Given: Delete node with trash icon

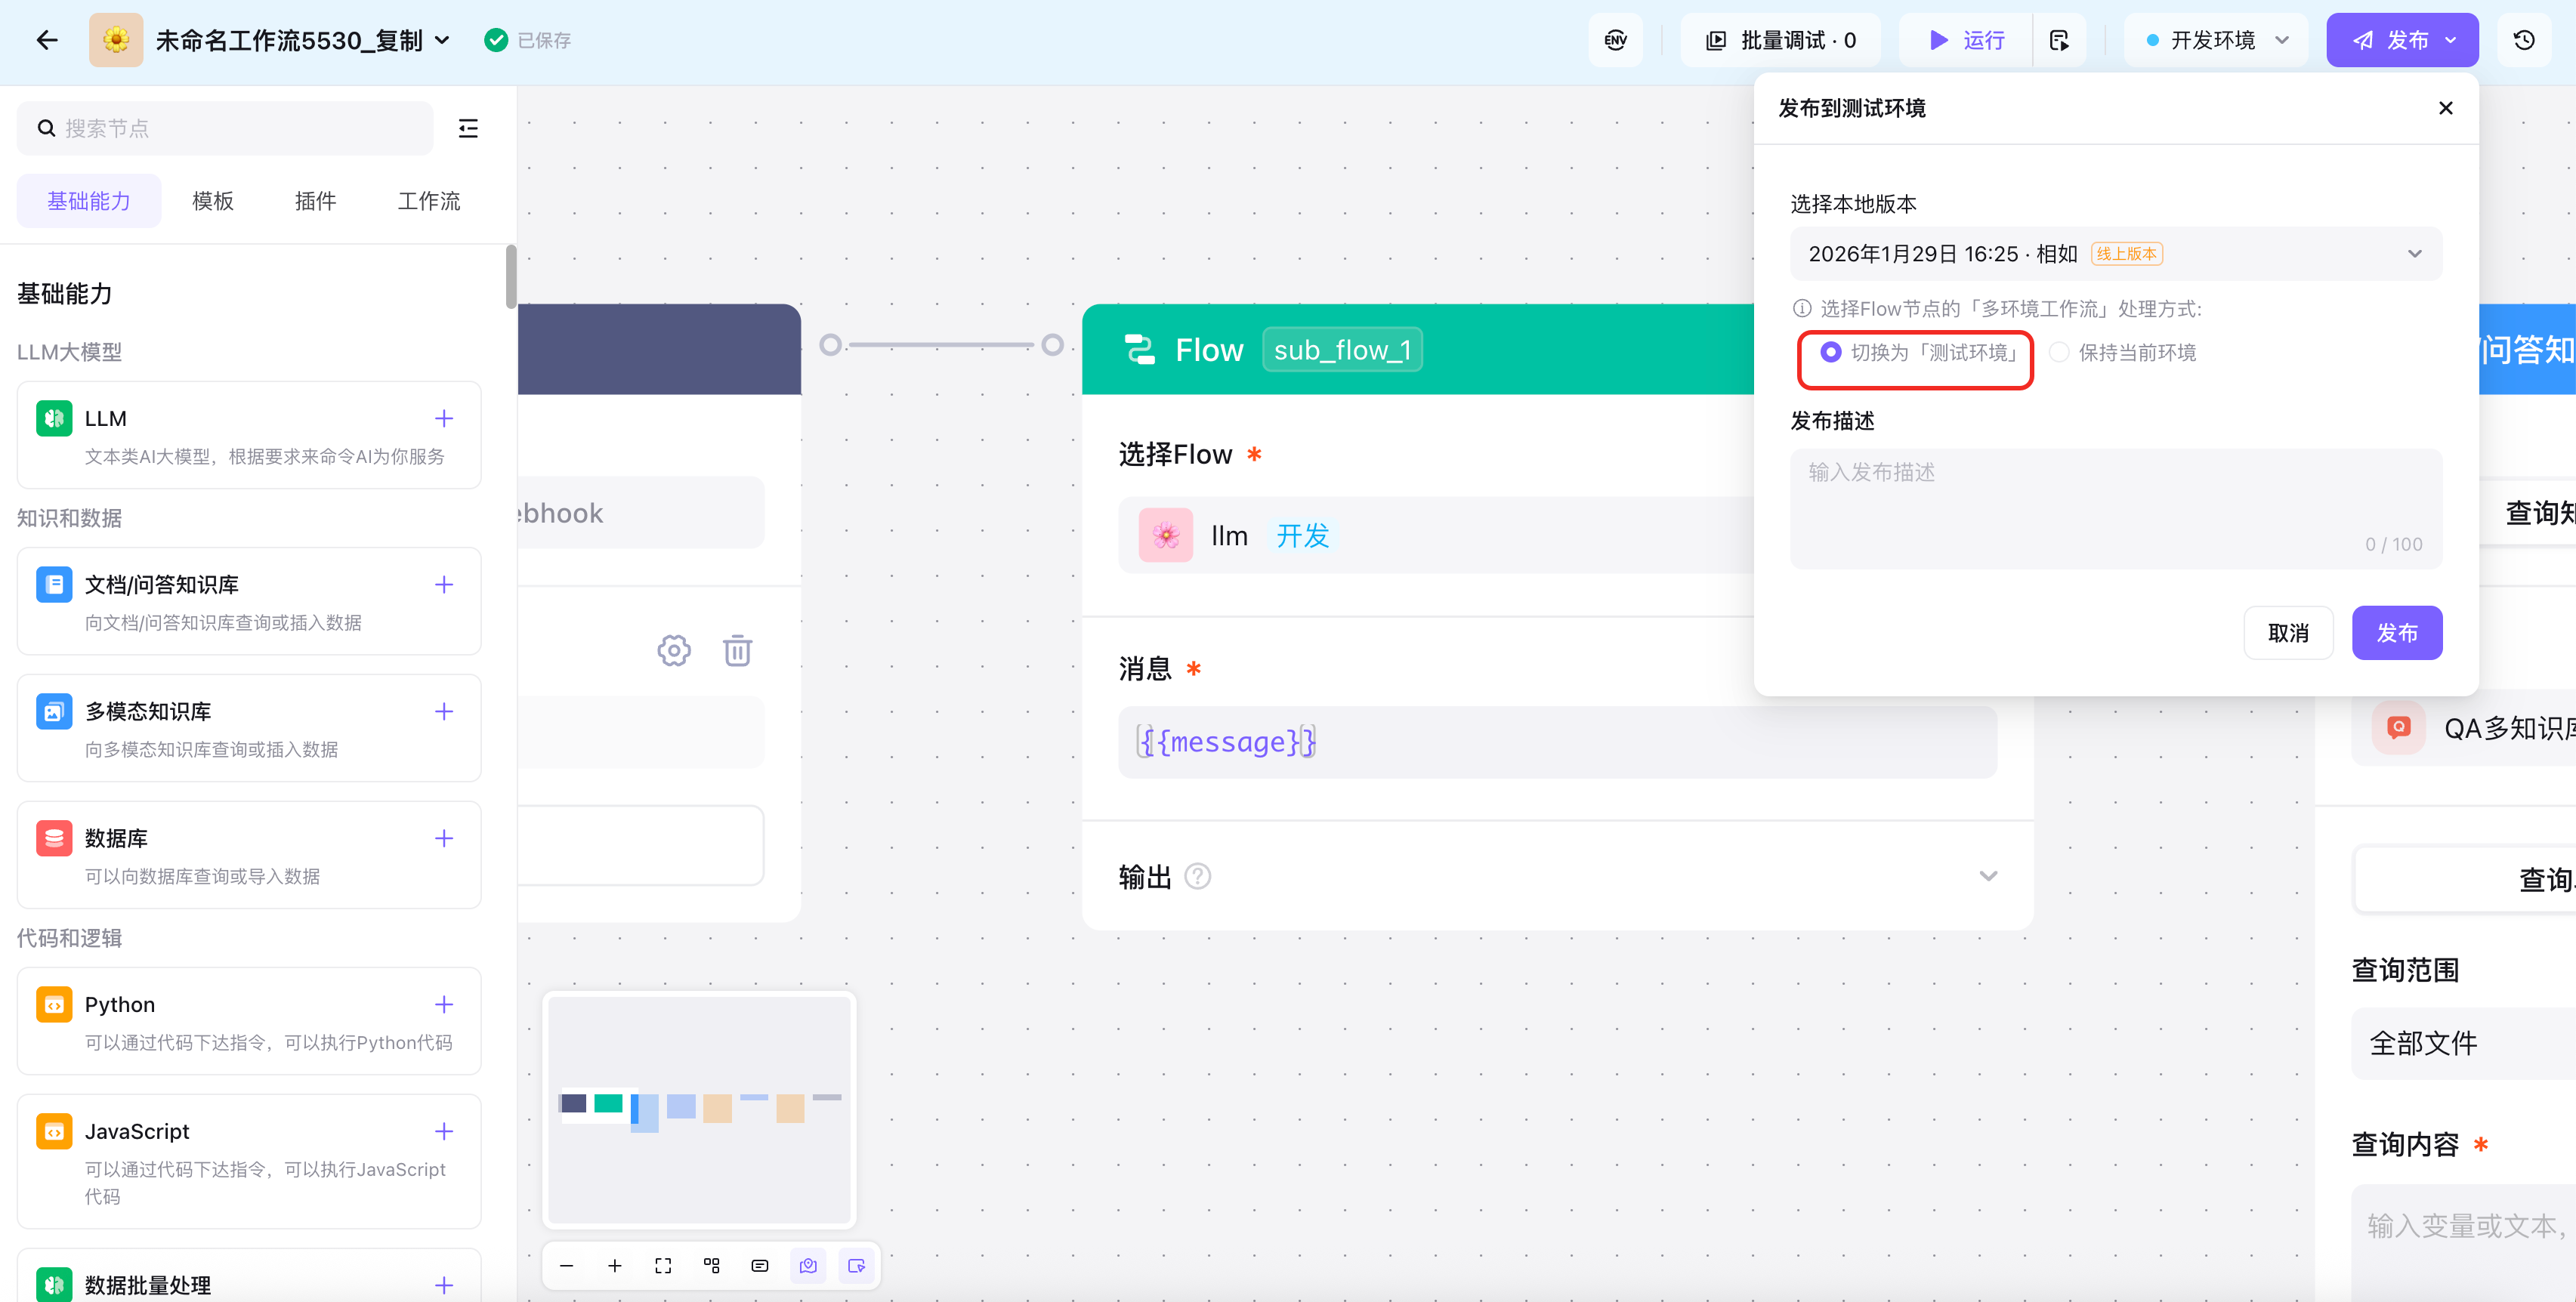Looking at the screenshot, I should (x=738, y=650).
